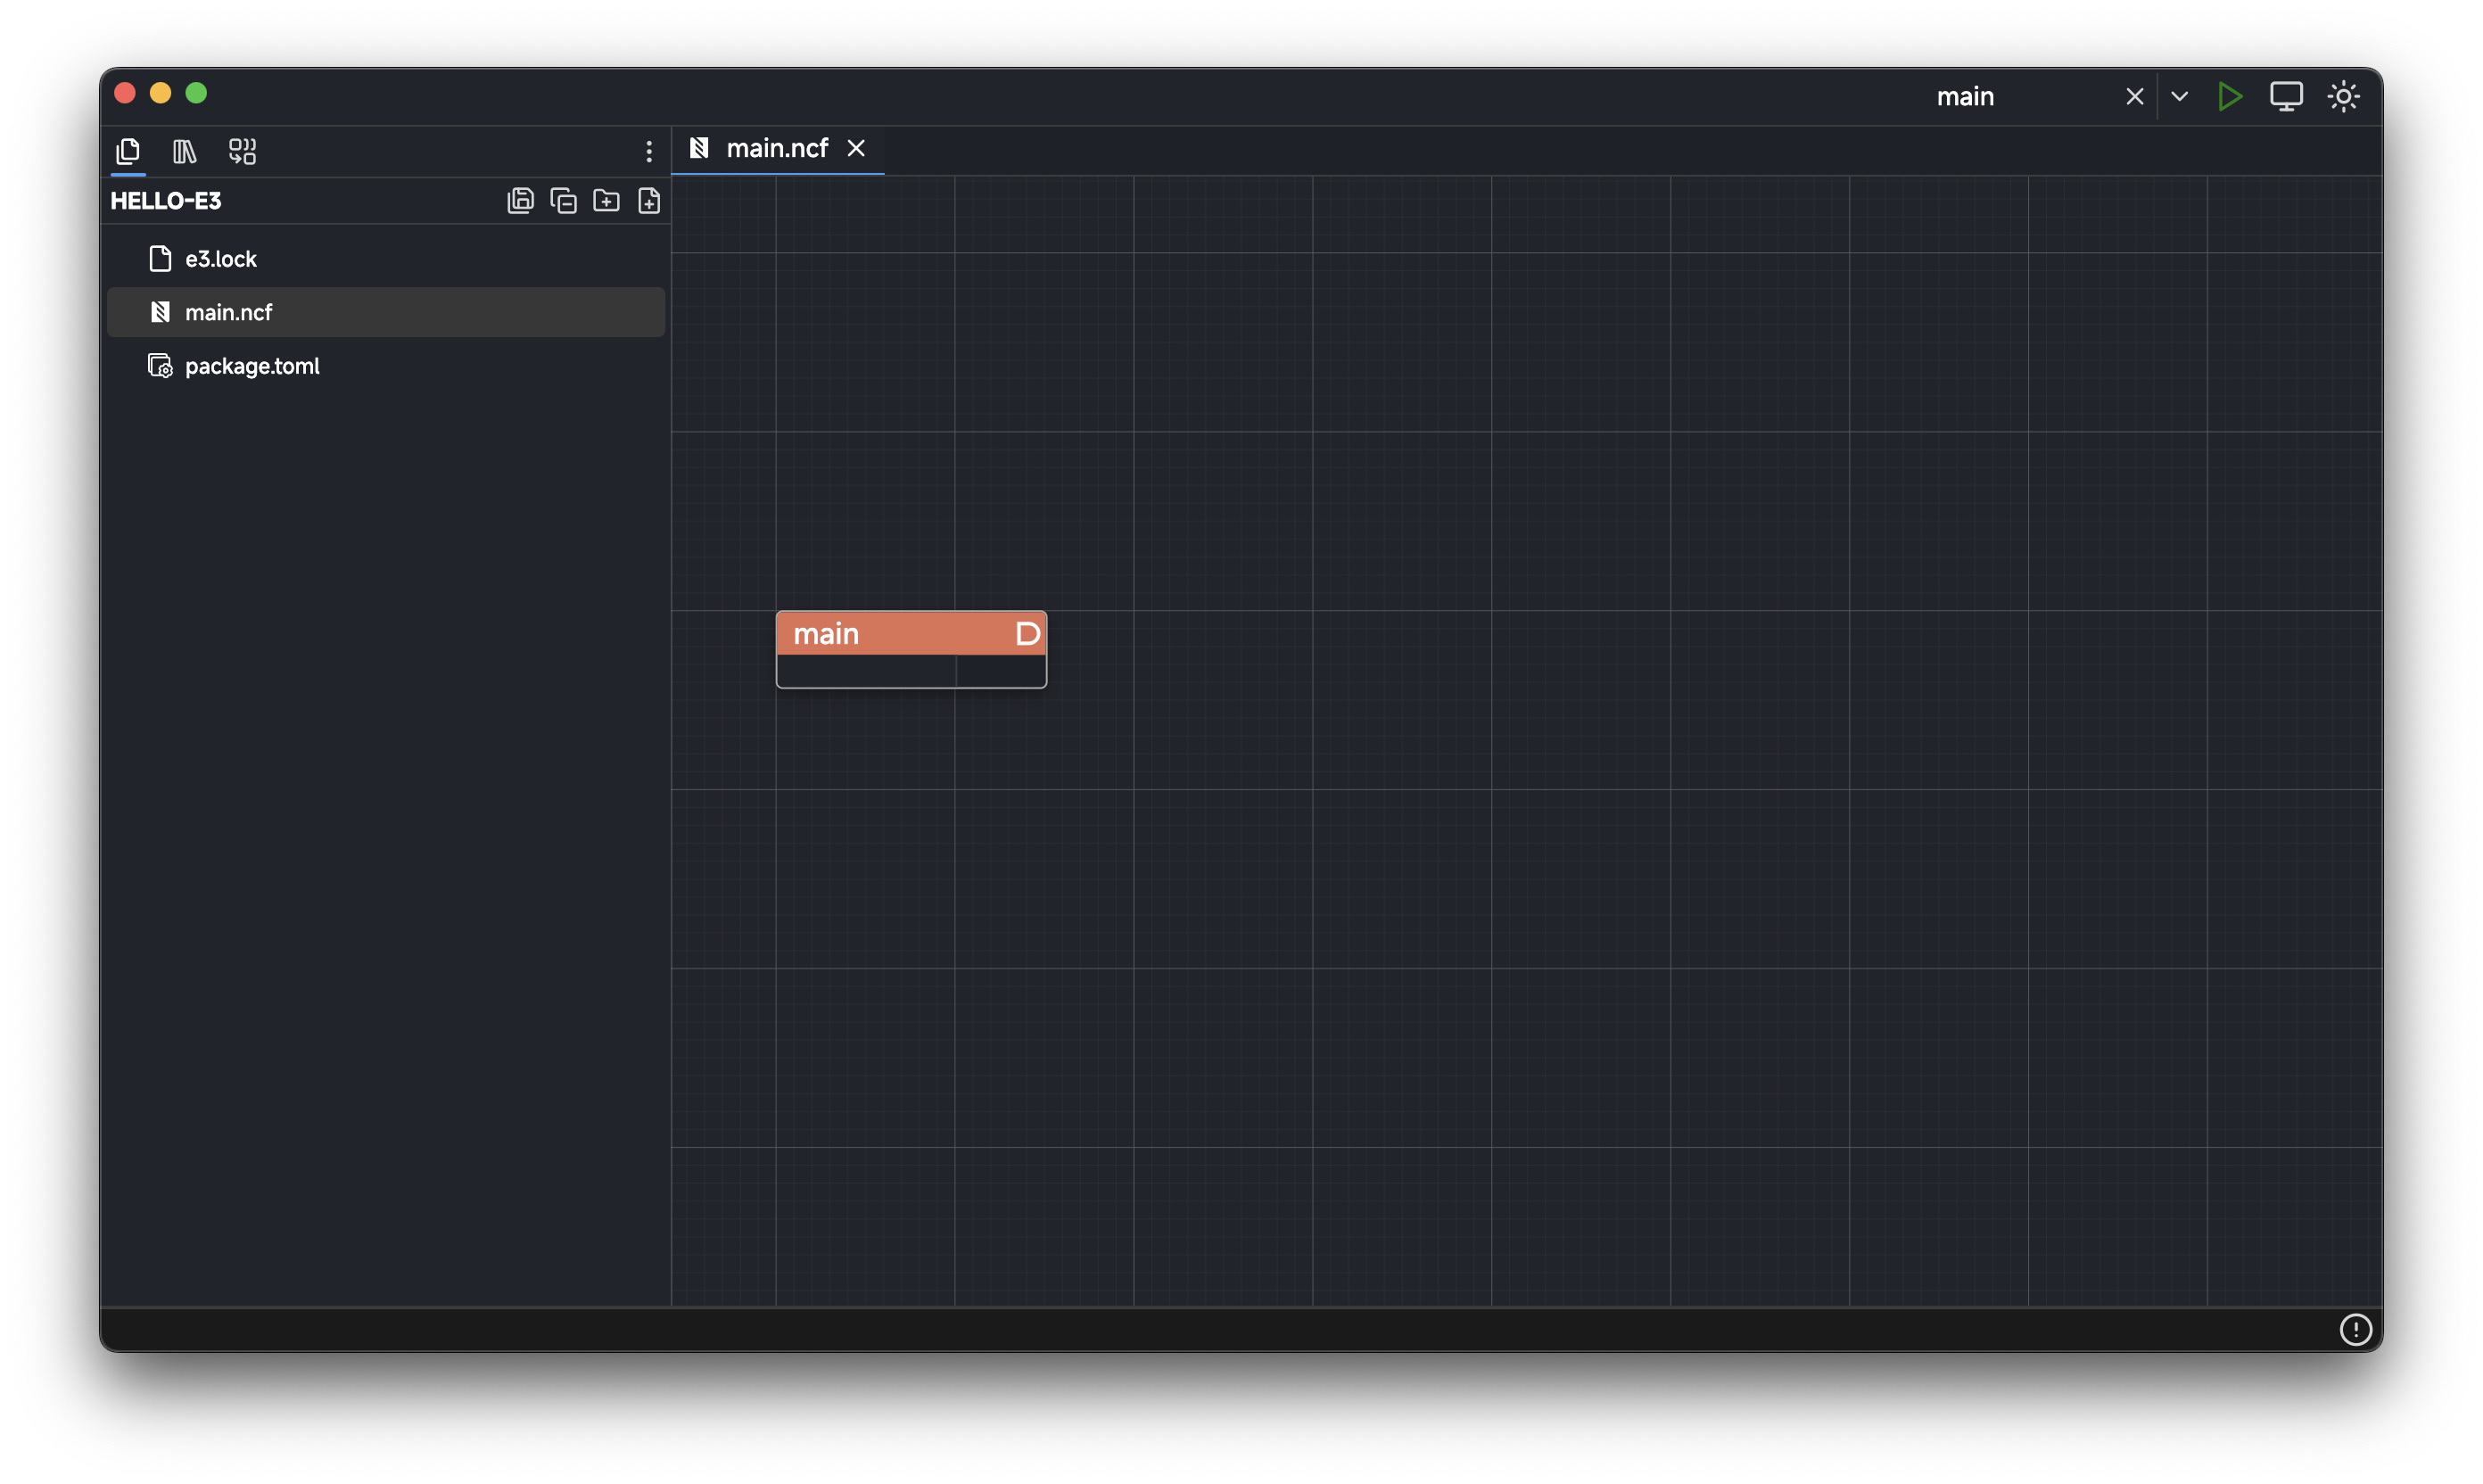Open the chevron dropdown next to the stop button

pos(2180,96)
